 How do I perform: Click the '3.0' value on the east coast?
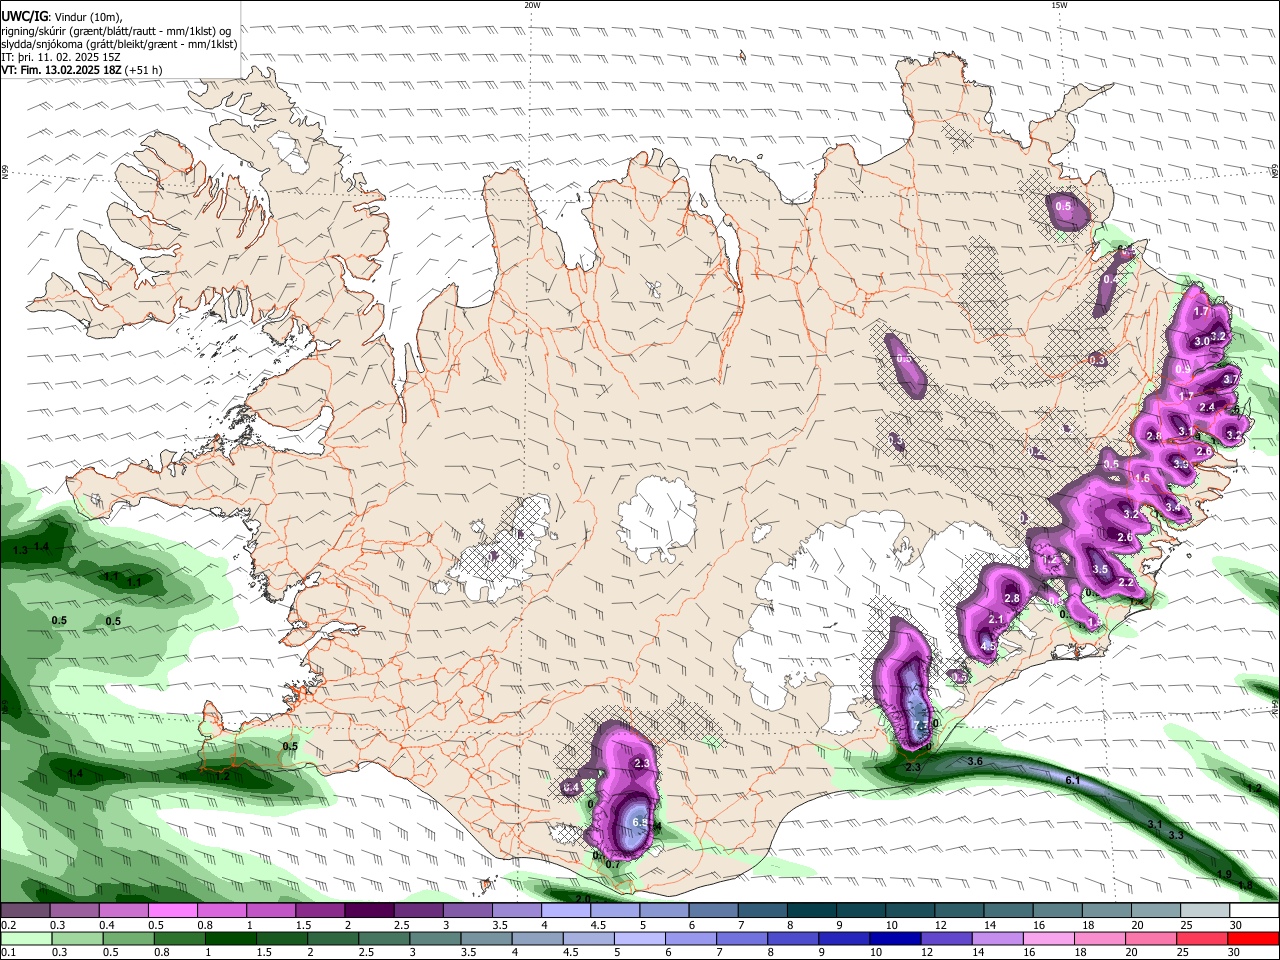point(1202,341)
